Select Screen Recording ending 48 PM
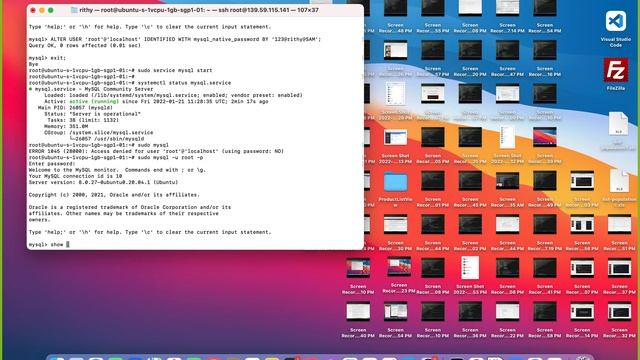The height and width of the screenshot is (360, 640). 395,8
